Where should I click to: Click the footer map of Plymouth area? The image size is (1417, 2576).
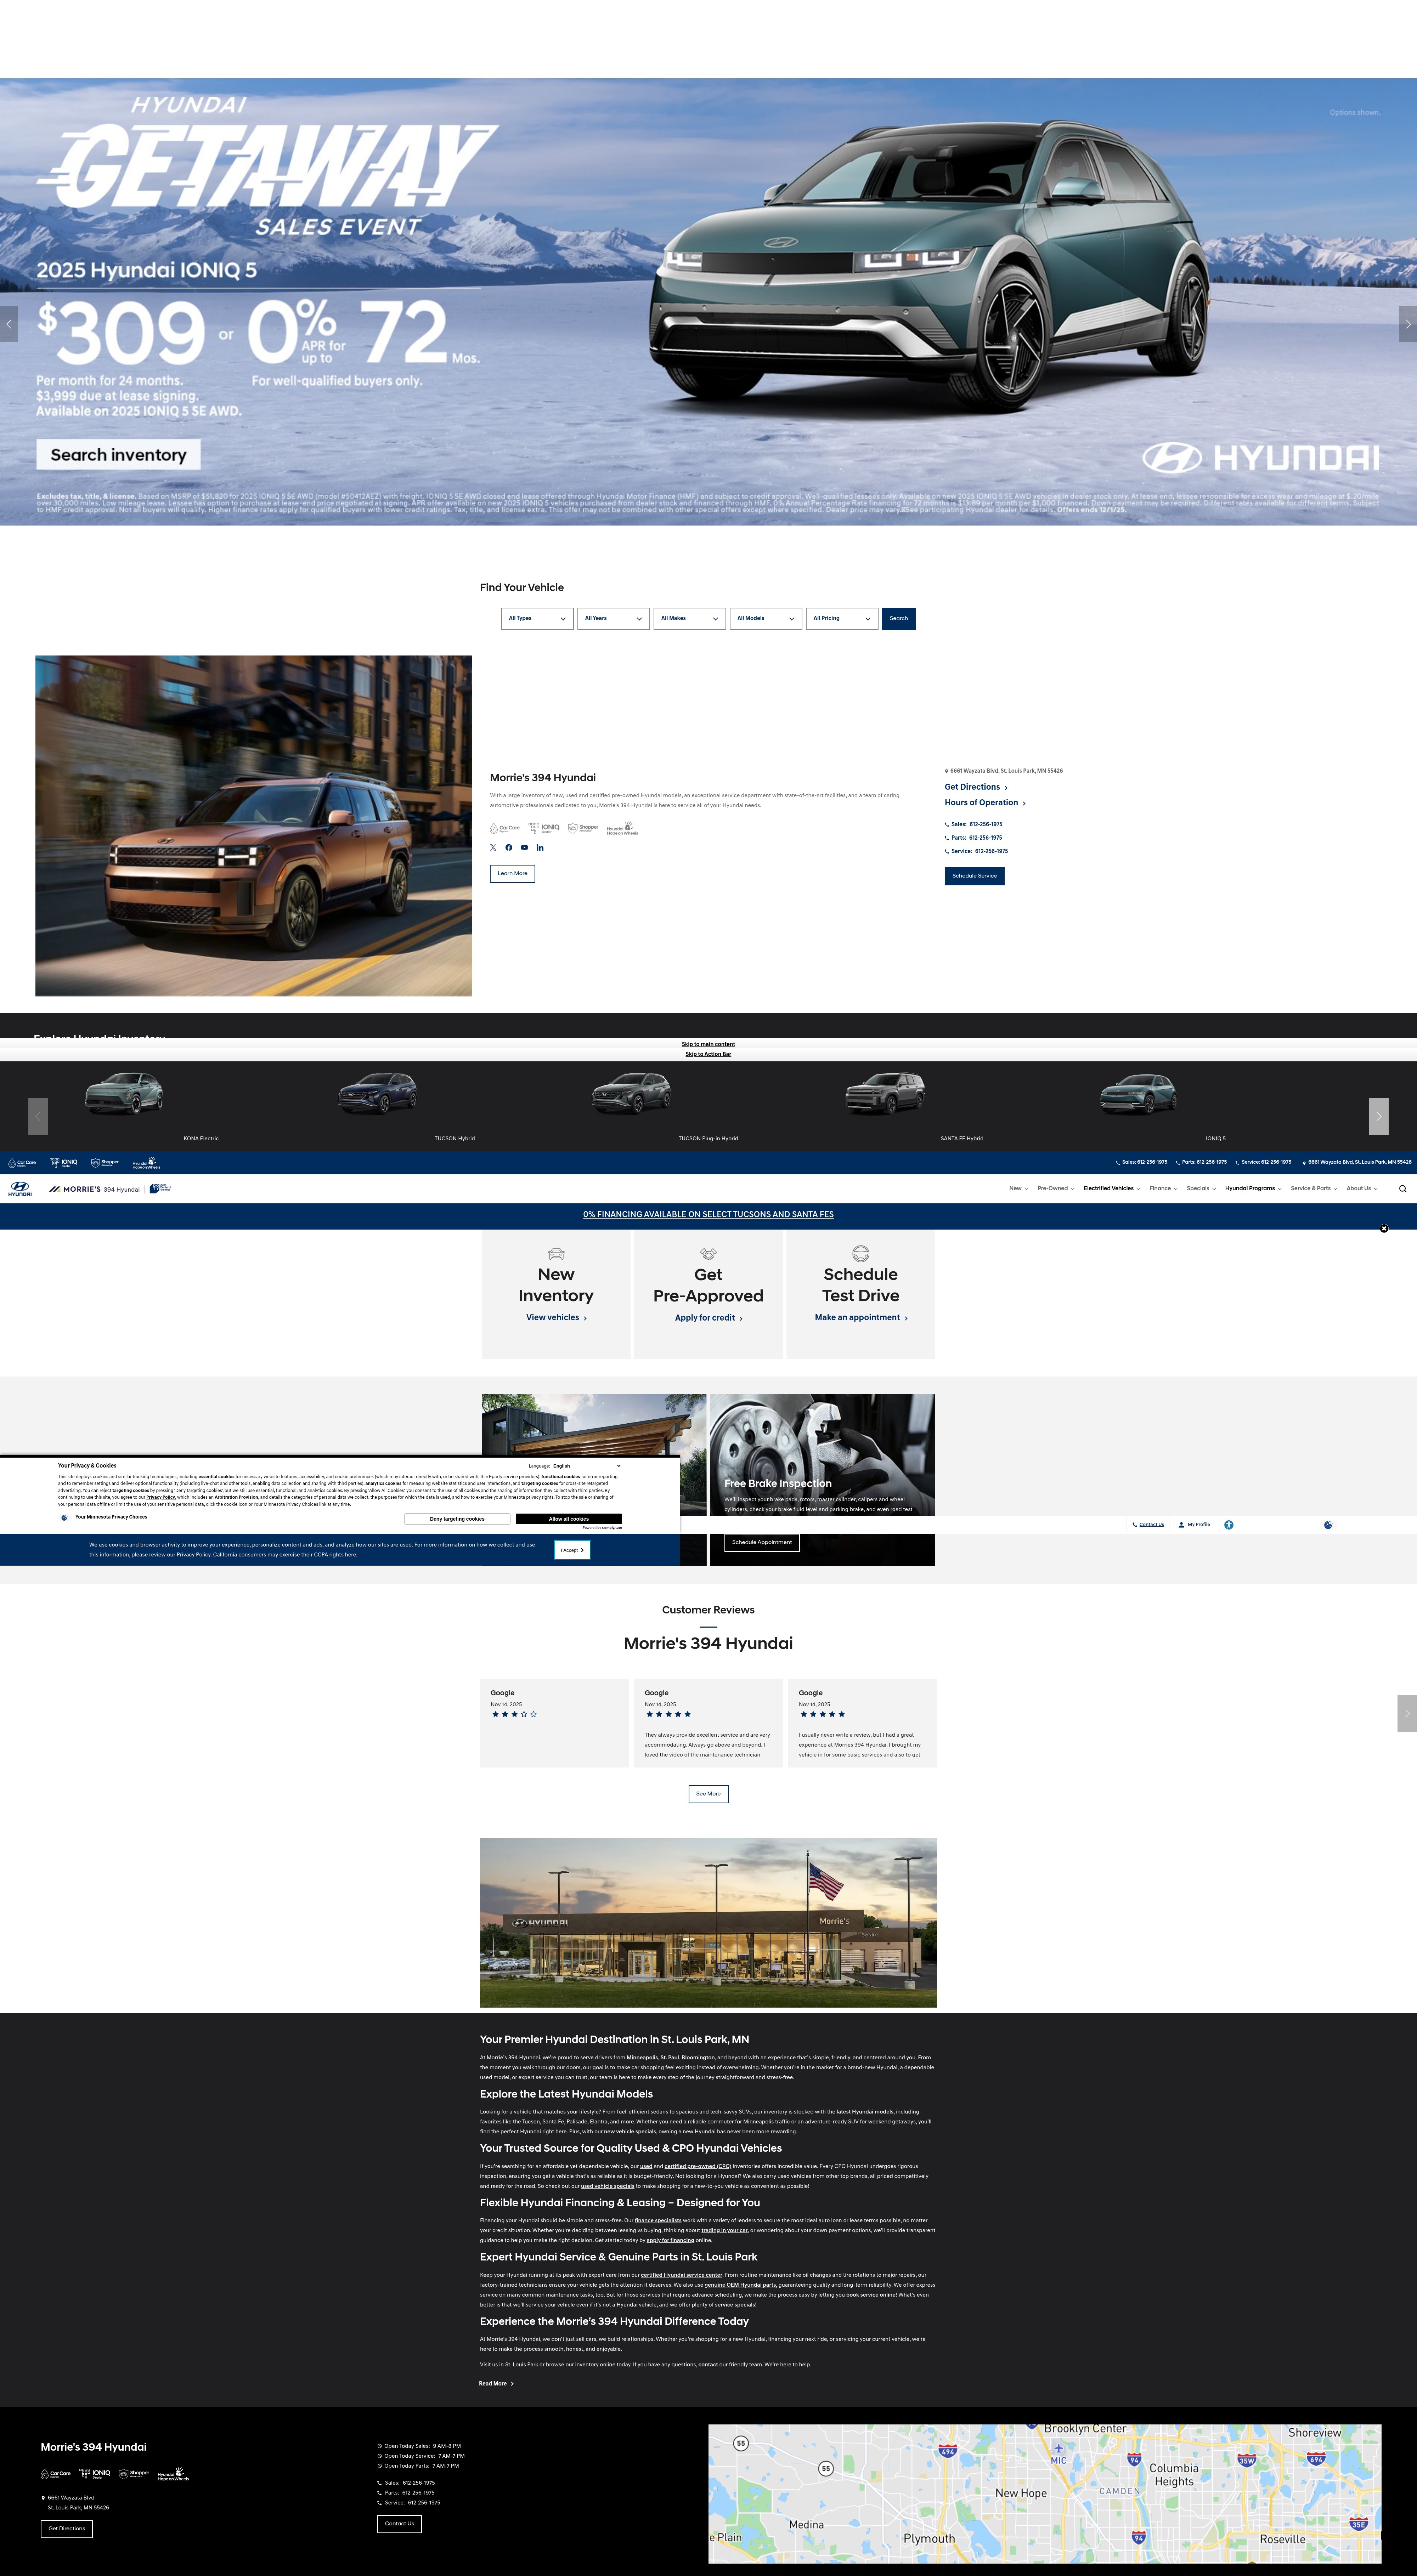click(1045, 2493)
